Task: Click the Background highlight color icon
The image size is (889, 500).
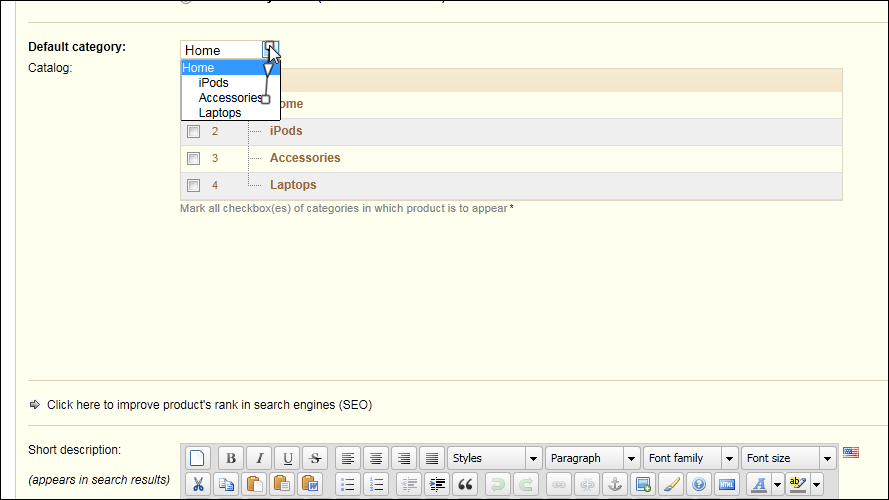Action: click(798, 485)
